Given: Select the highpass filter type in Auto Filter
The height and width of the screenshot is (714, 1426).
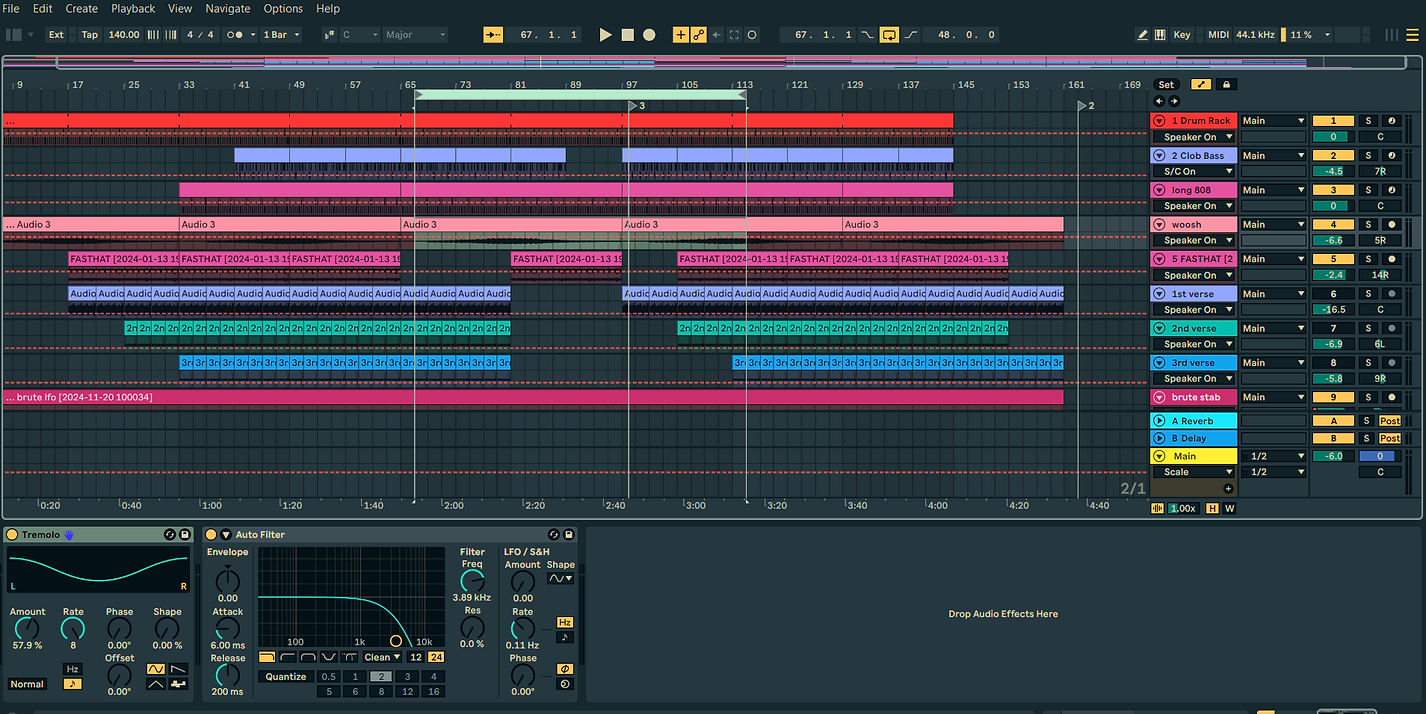Looking at the screenshot, I should pos(288,657).
